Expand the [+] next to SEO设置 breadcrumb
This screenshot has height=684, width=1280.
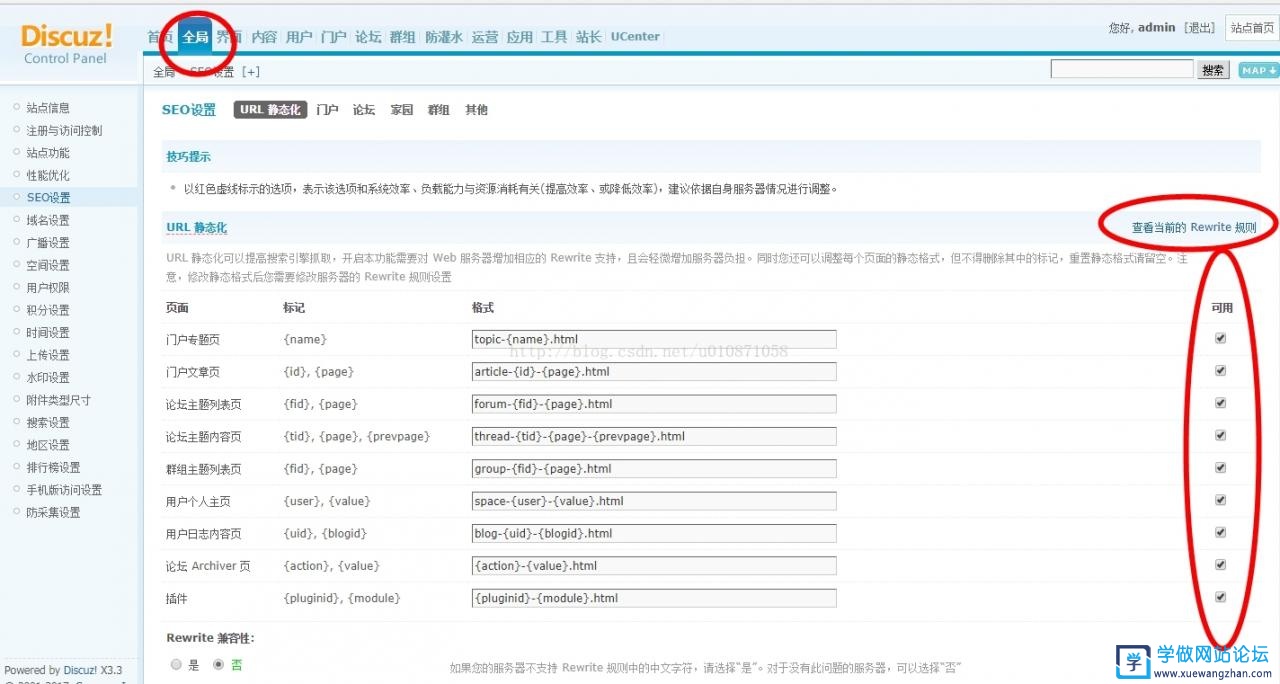(251, 71)
